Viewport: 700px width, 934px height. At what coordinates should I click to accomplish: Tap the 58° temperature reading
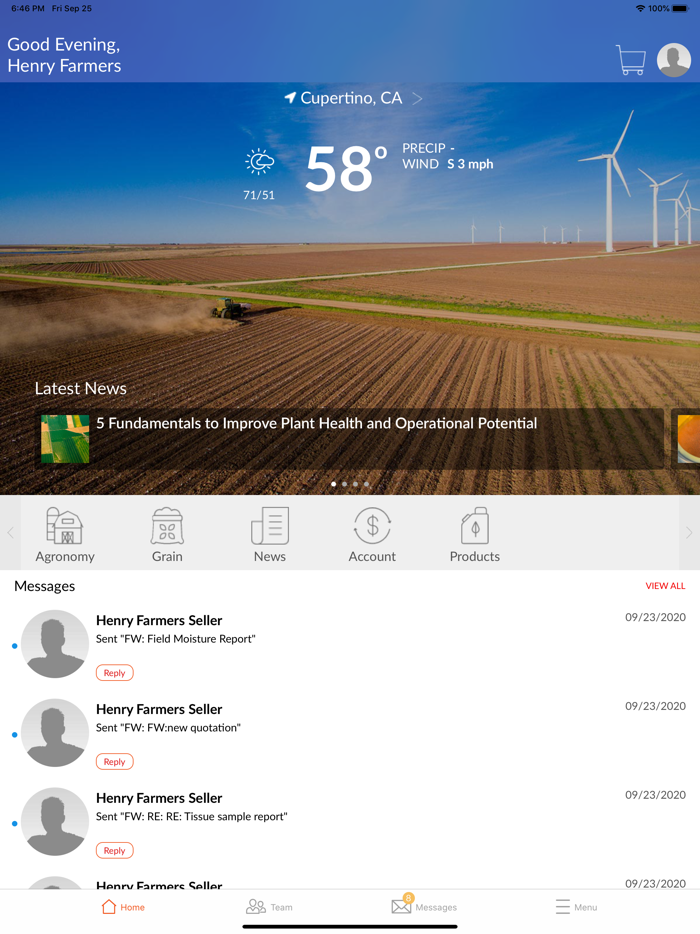click(346, 170)
